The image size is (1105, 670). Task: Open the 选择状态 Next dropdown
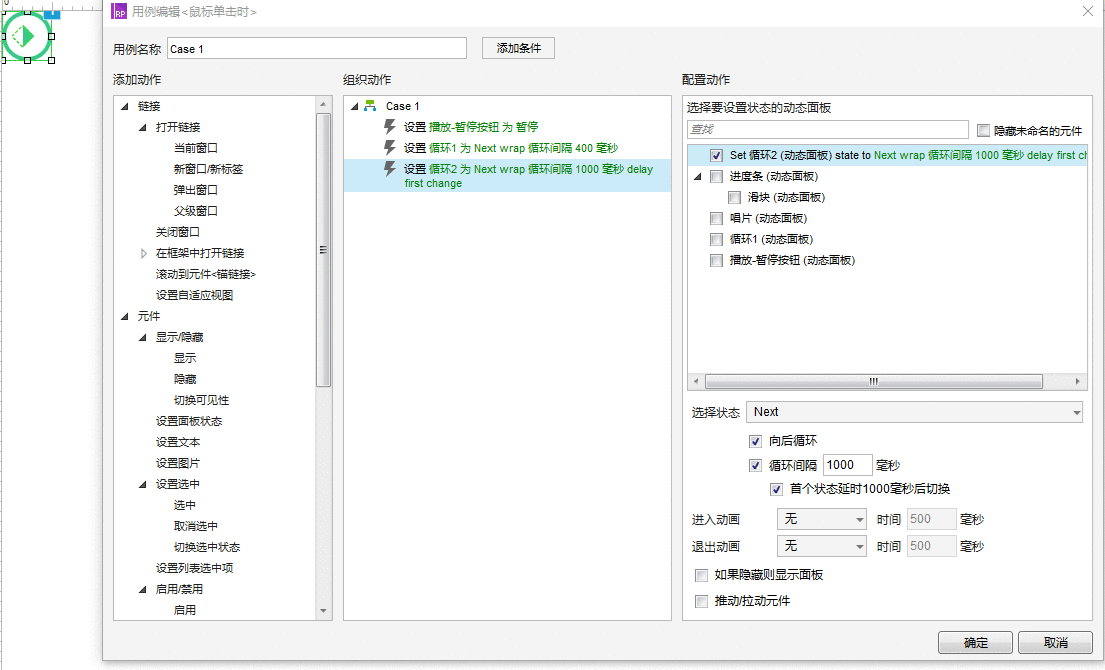tap(914, 412)
